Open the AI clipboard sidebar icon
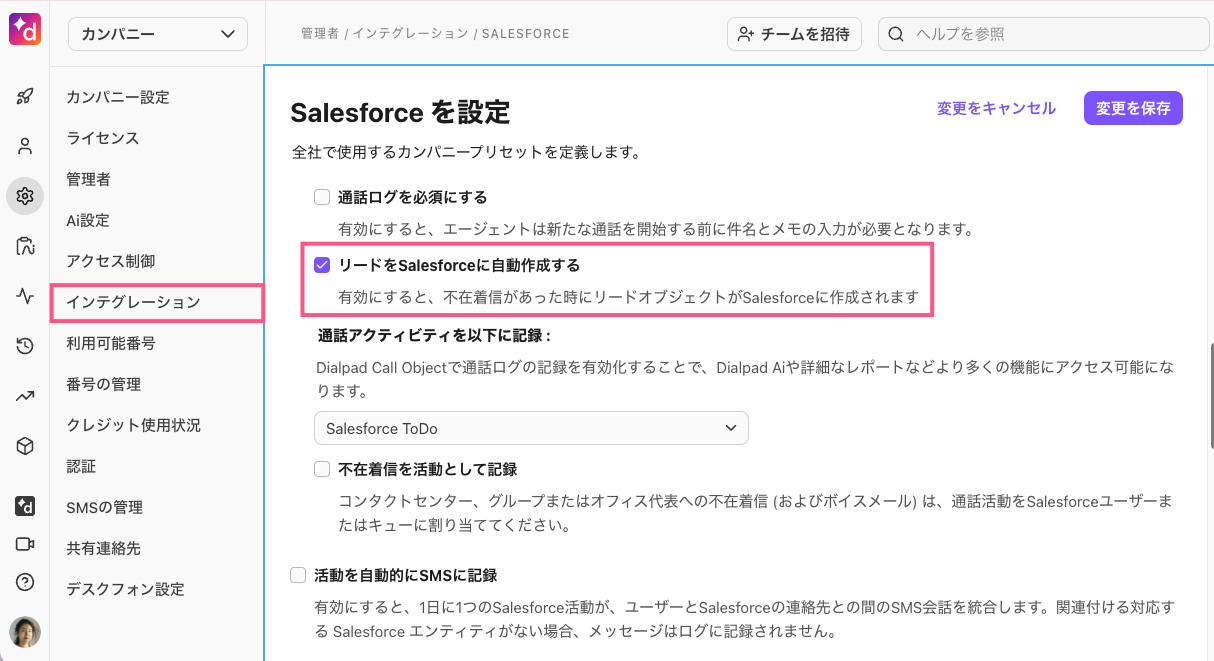The width and height of the screenshot is (1214, 661). [25, 246]
